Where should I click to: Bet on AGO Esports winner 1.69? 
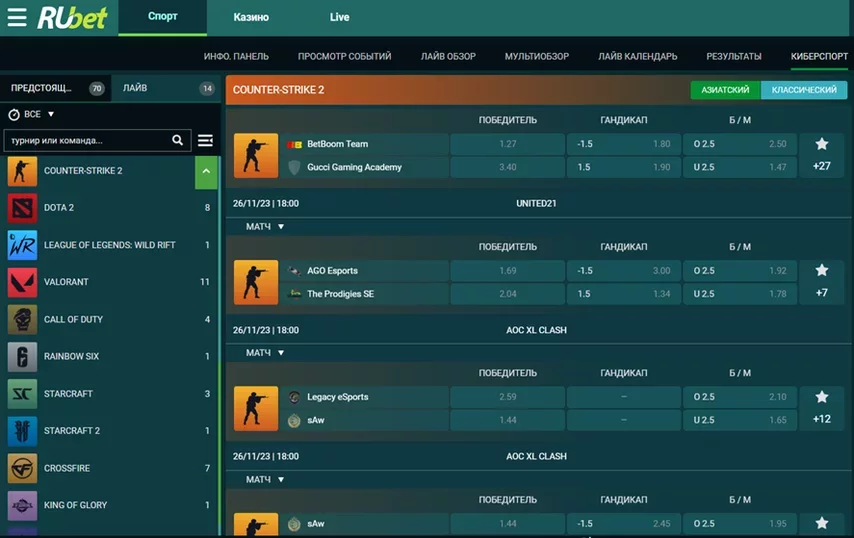pyautogui.click(x=507, y=271)
